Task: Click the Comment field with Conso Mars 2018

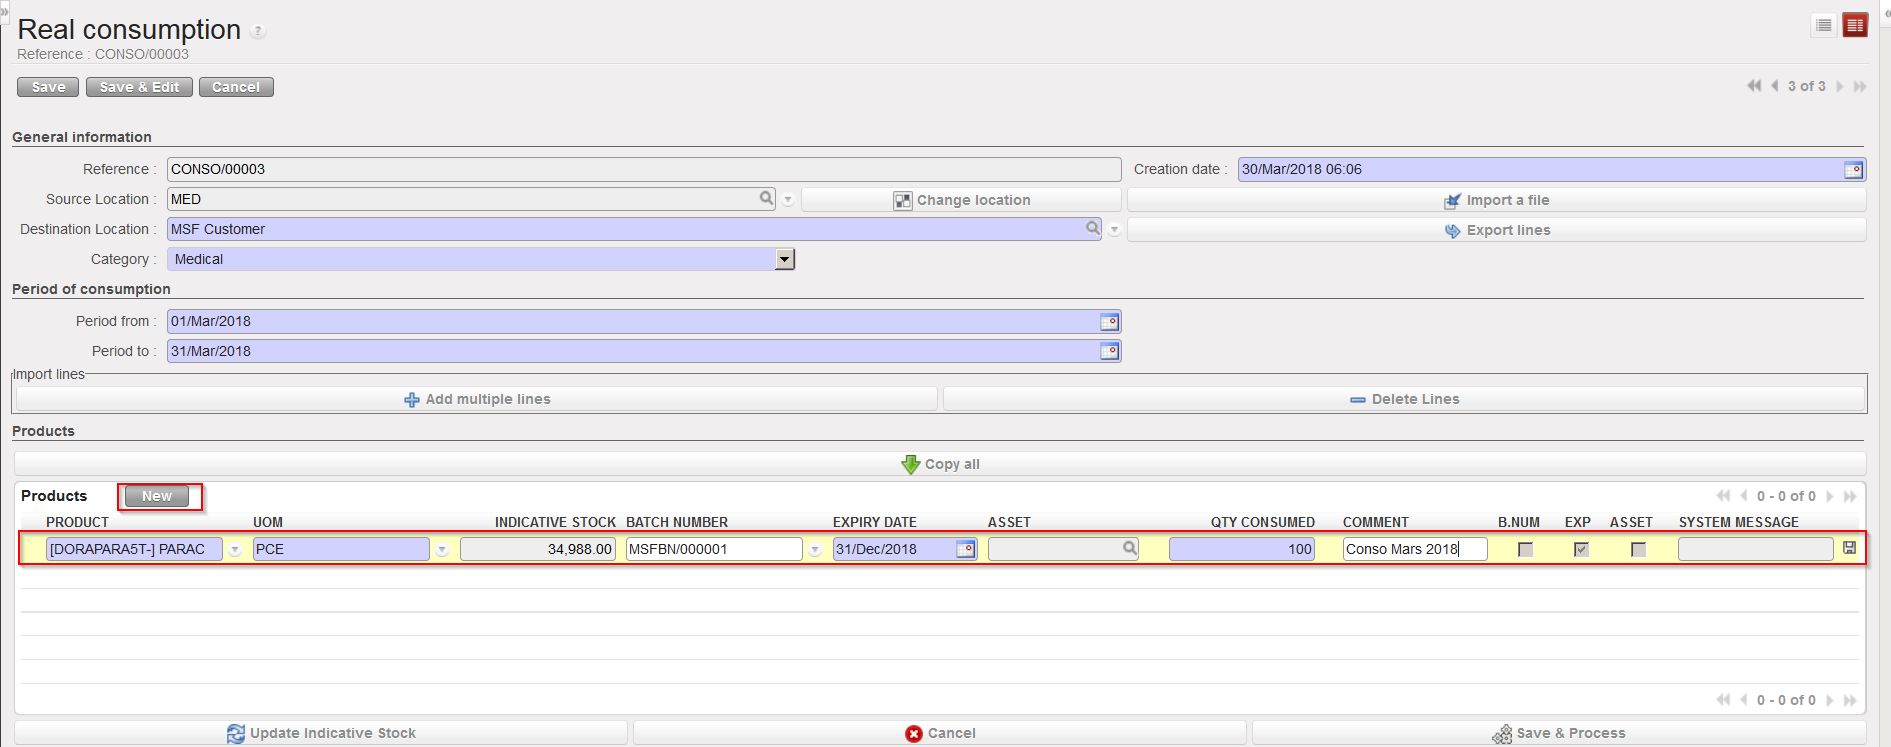Action: [x=1414, y=549]
